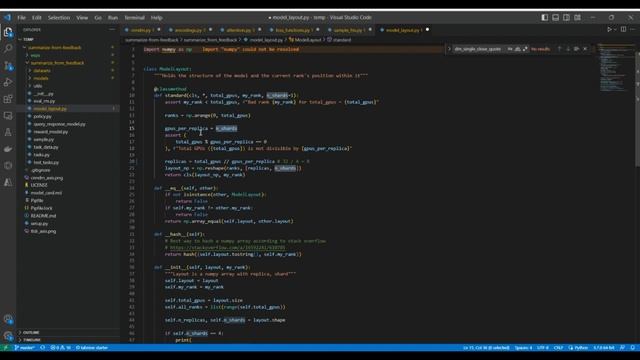640x360 pixels.
Task: Toggle Use Regular Expression in Find widget
Action: click(x=525, y=49)
